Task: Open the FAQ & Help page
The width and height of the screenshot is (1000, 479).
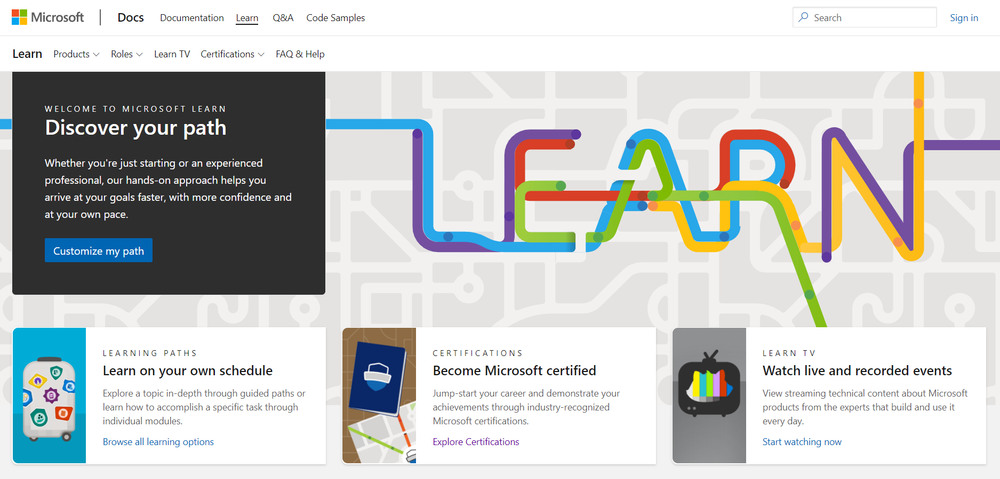Action: click(x=300, y=54)
